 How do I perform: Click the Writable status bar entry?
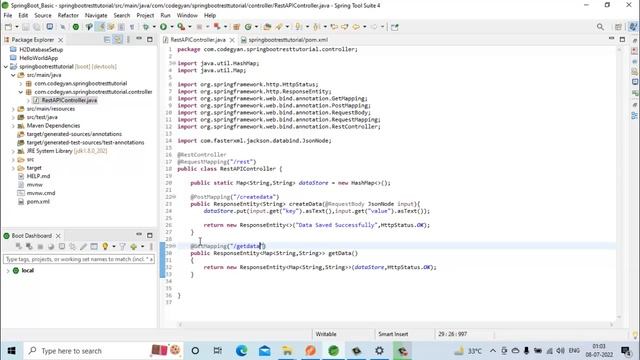click(x=326, y=334)
